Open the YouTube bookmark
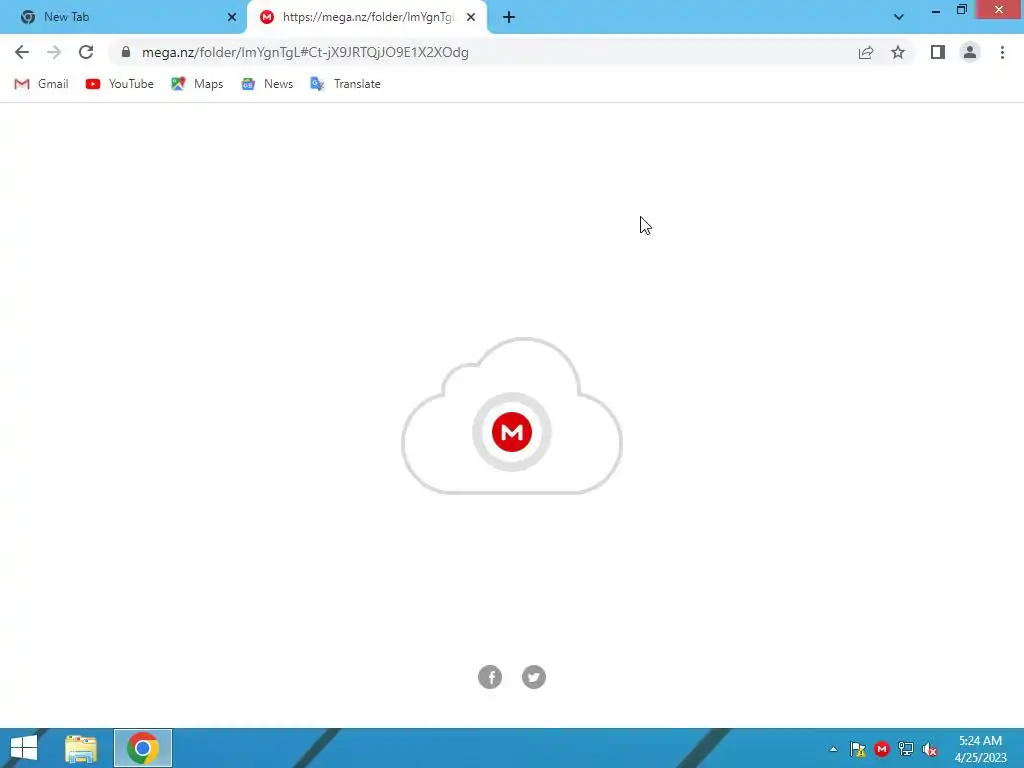Screen dimensions: 1024x768 [x=120, y=84]
